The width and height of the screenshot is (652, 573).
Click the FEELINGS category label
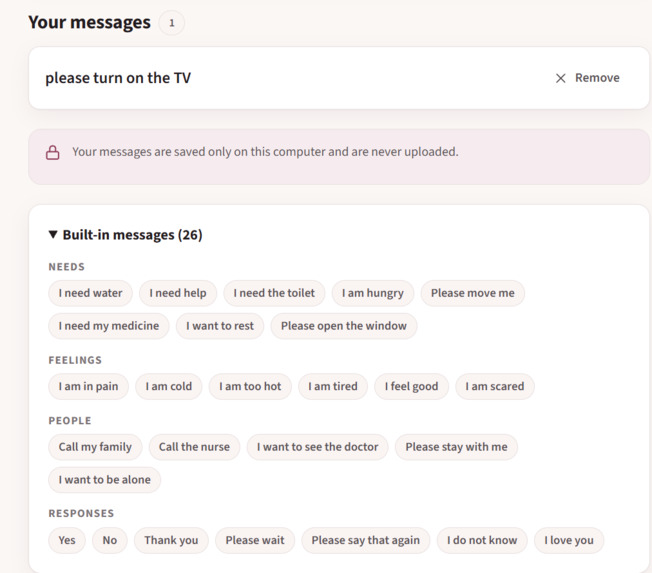click(x=75, y=361)
